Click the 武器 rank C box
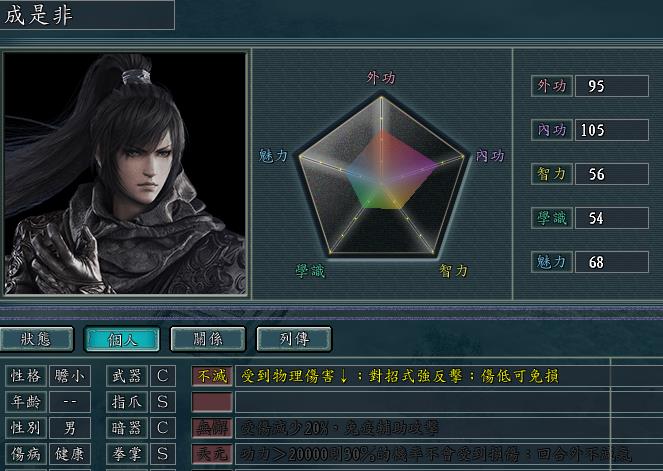Image resolution: width=663 pixels, height=471 pixels. (x=163, y=376)
